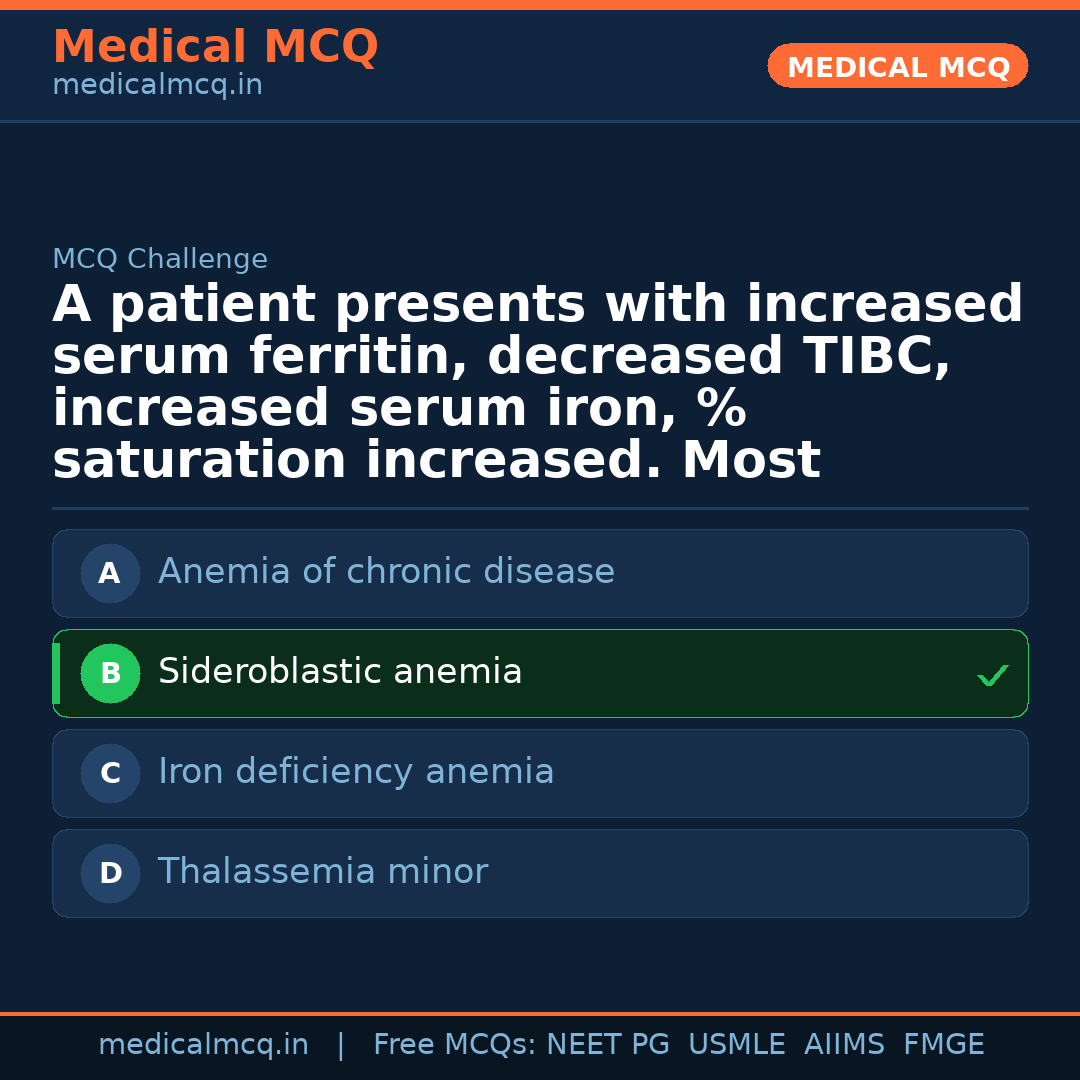
Task: Click the "Free MCQs:" footer label
Action: [455, 1045]
